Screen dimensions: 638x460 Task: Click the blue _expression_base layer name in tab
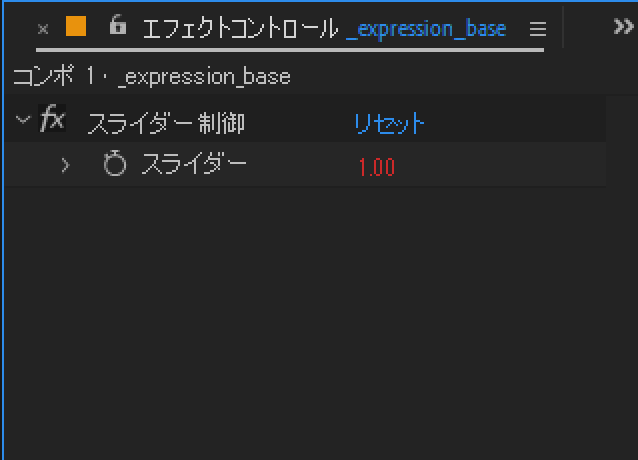pos(426,29)
